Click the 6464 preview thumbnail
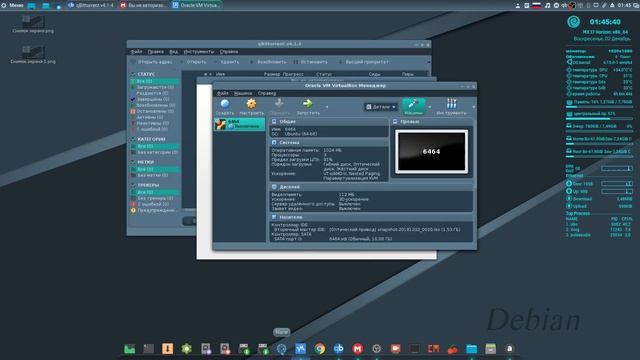The width and height of the screenshot is (640, 360). (x=431, y=151)
